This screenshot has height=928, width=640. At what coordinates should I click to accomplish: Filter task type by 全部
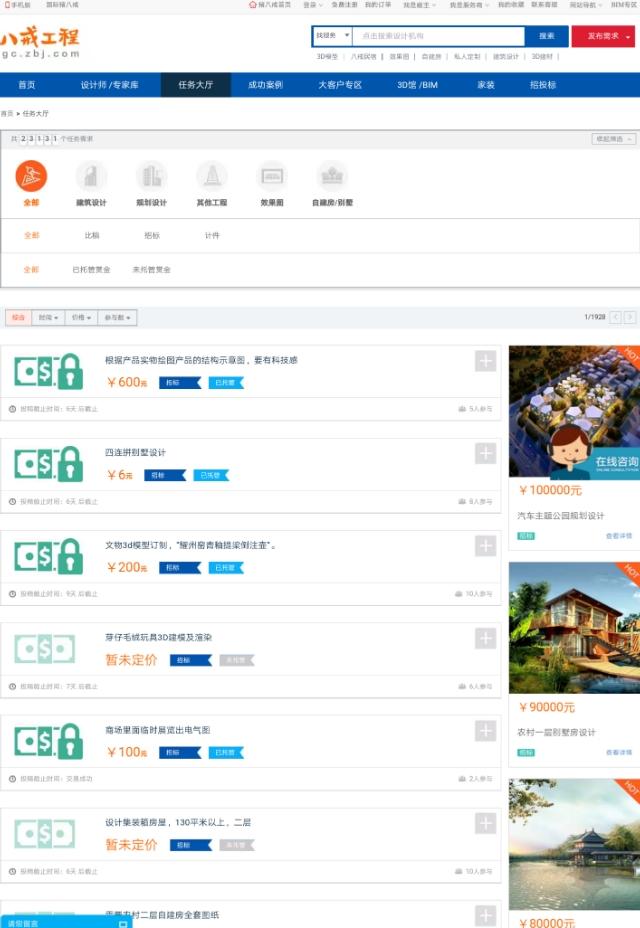tap(31, 236)
